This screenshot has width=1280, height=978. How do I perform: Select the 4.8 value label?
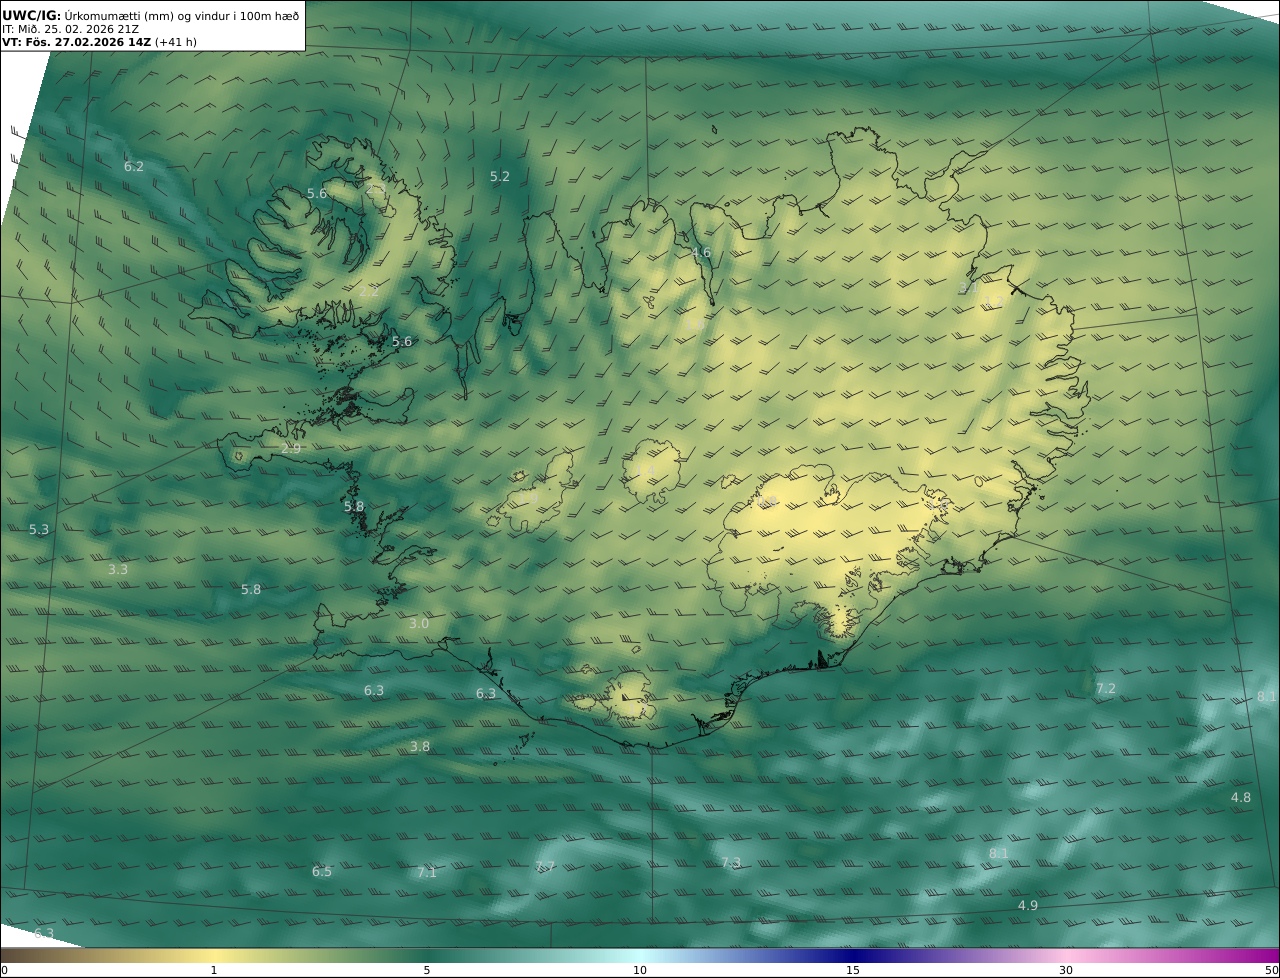[x=1241, y=798]
